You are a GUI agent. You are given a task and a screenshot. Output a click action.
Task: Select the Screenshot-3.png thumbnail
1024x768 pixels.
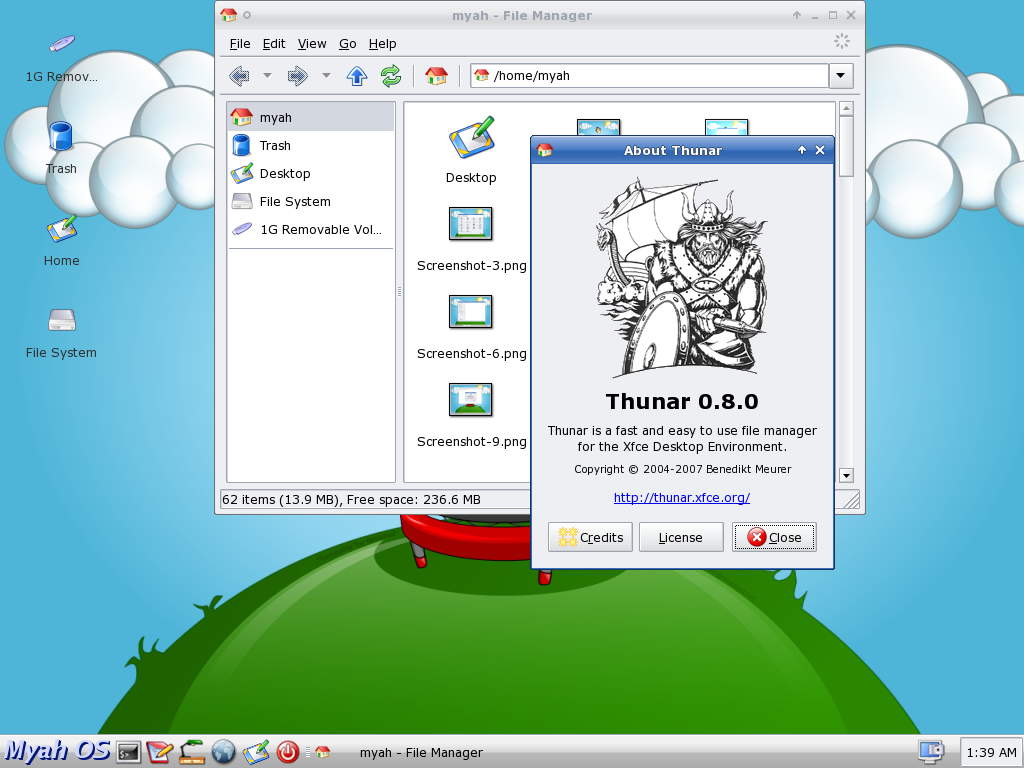point(470,224)
